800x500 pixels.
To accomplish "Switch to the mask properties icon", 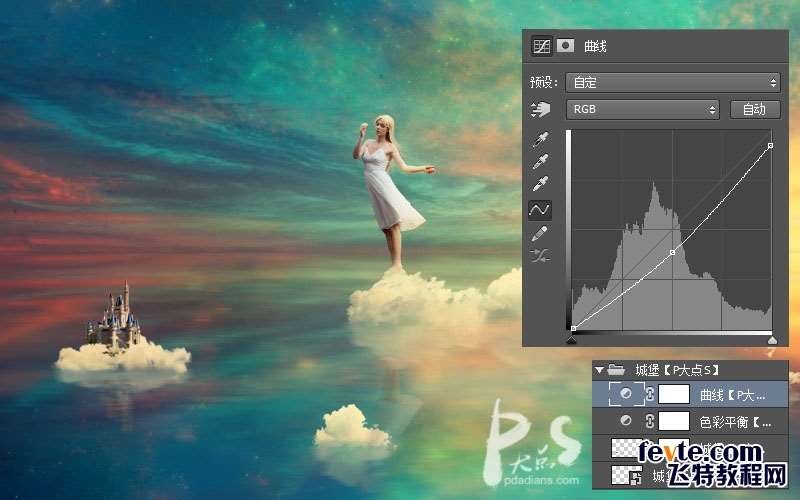I will pos(565,45).
